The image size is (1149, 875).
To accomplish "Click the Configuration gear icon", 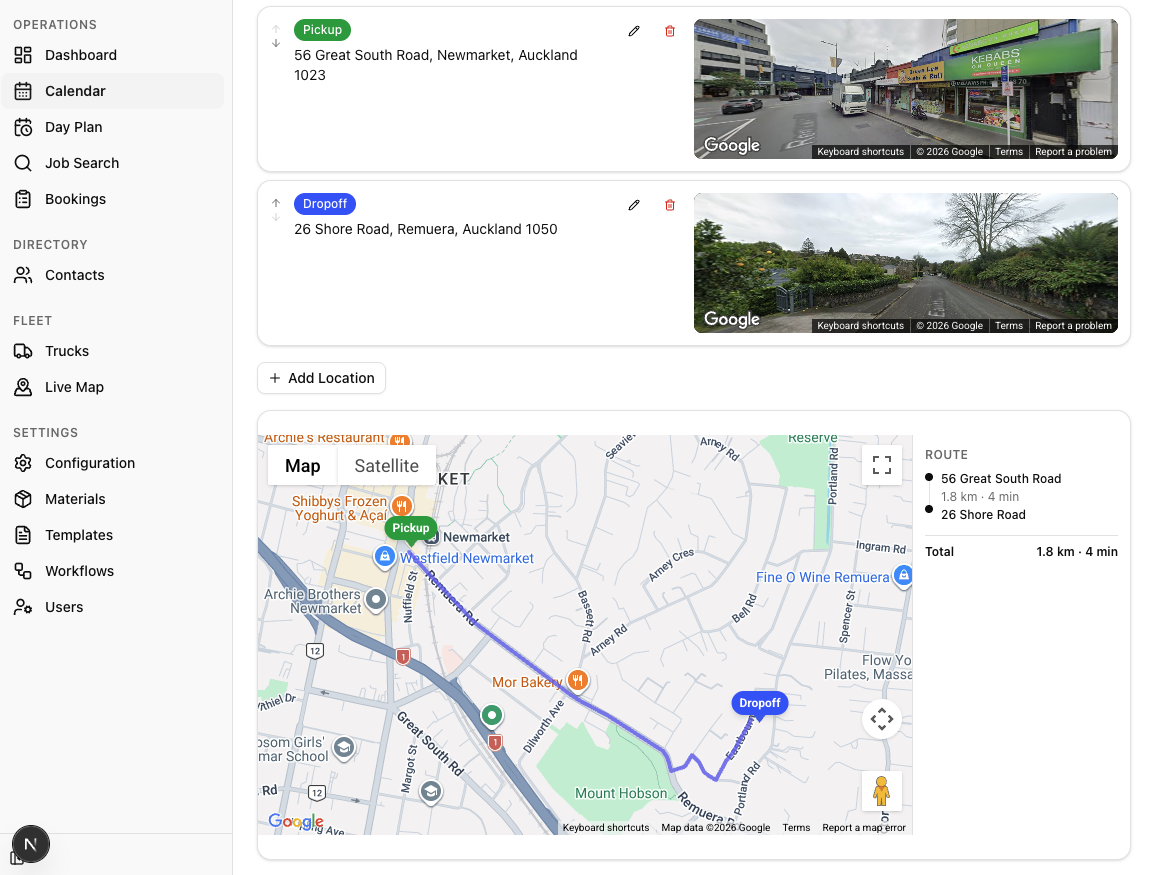I will tap(23, 463).
